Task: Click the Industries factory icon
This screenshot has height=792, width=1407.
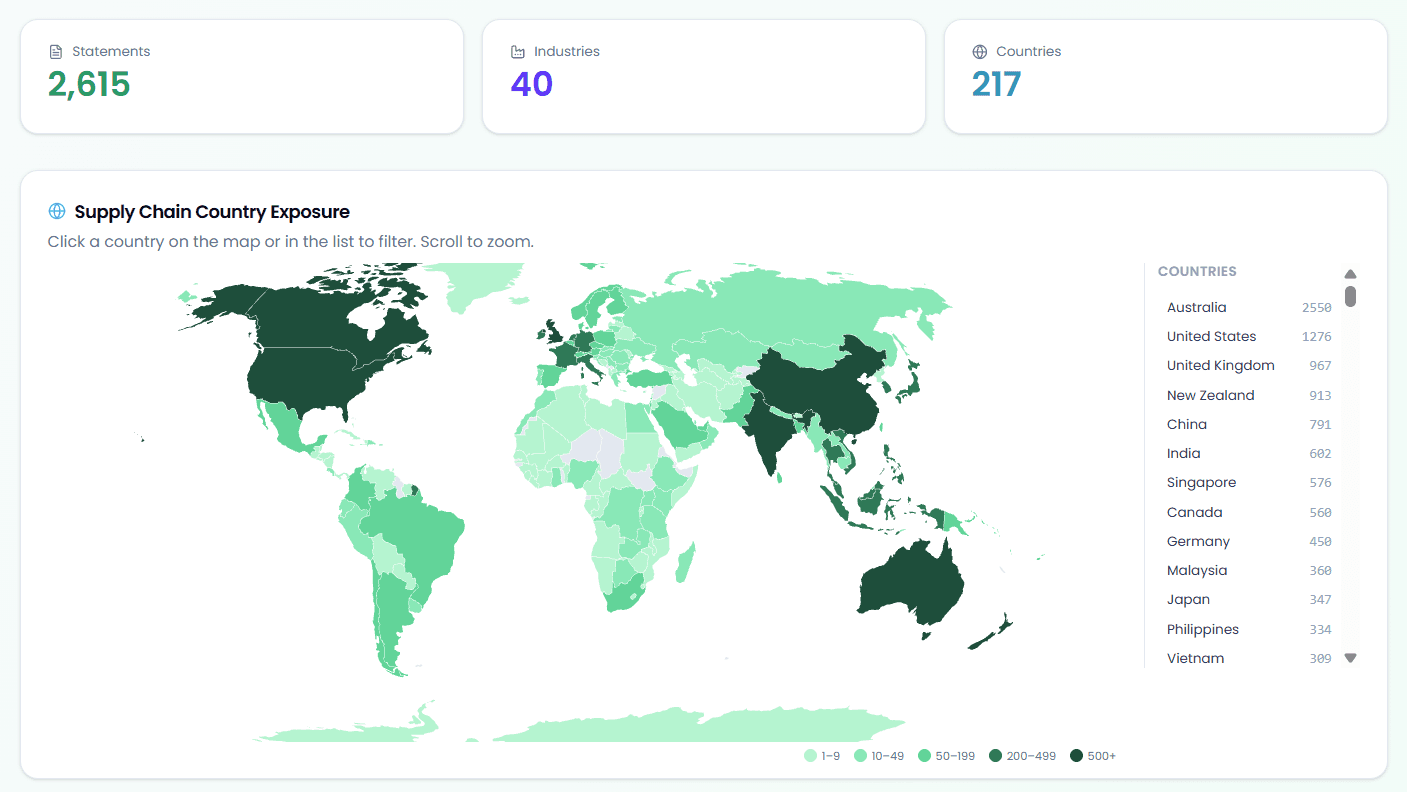Action: pos(518,52)
